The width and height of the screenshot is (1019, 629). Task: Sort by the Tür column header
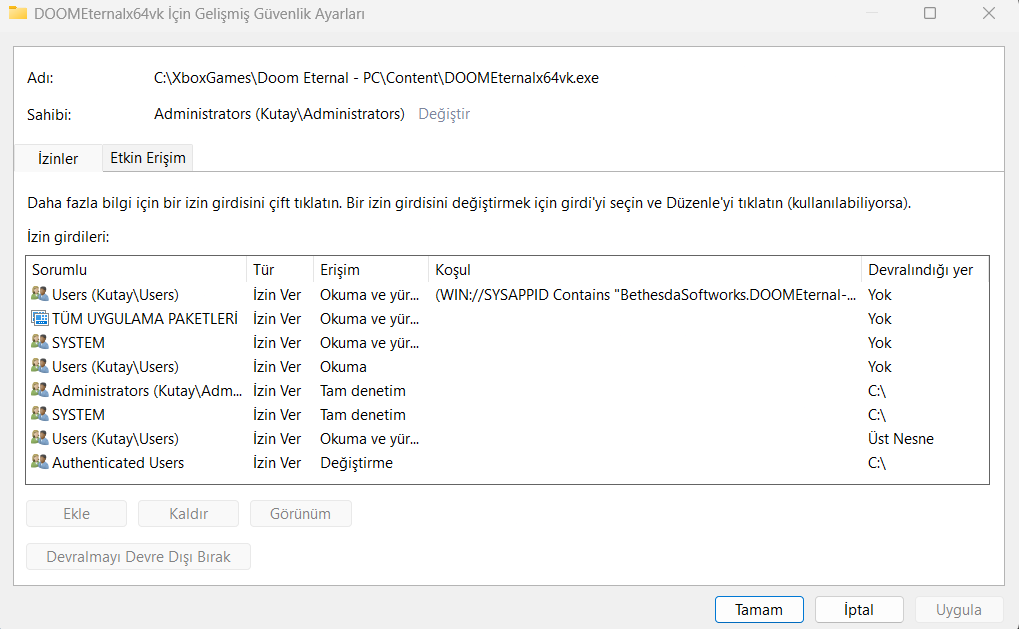pyautogui.click(x=279, y=270)
